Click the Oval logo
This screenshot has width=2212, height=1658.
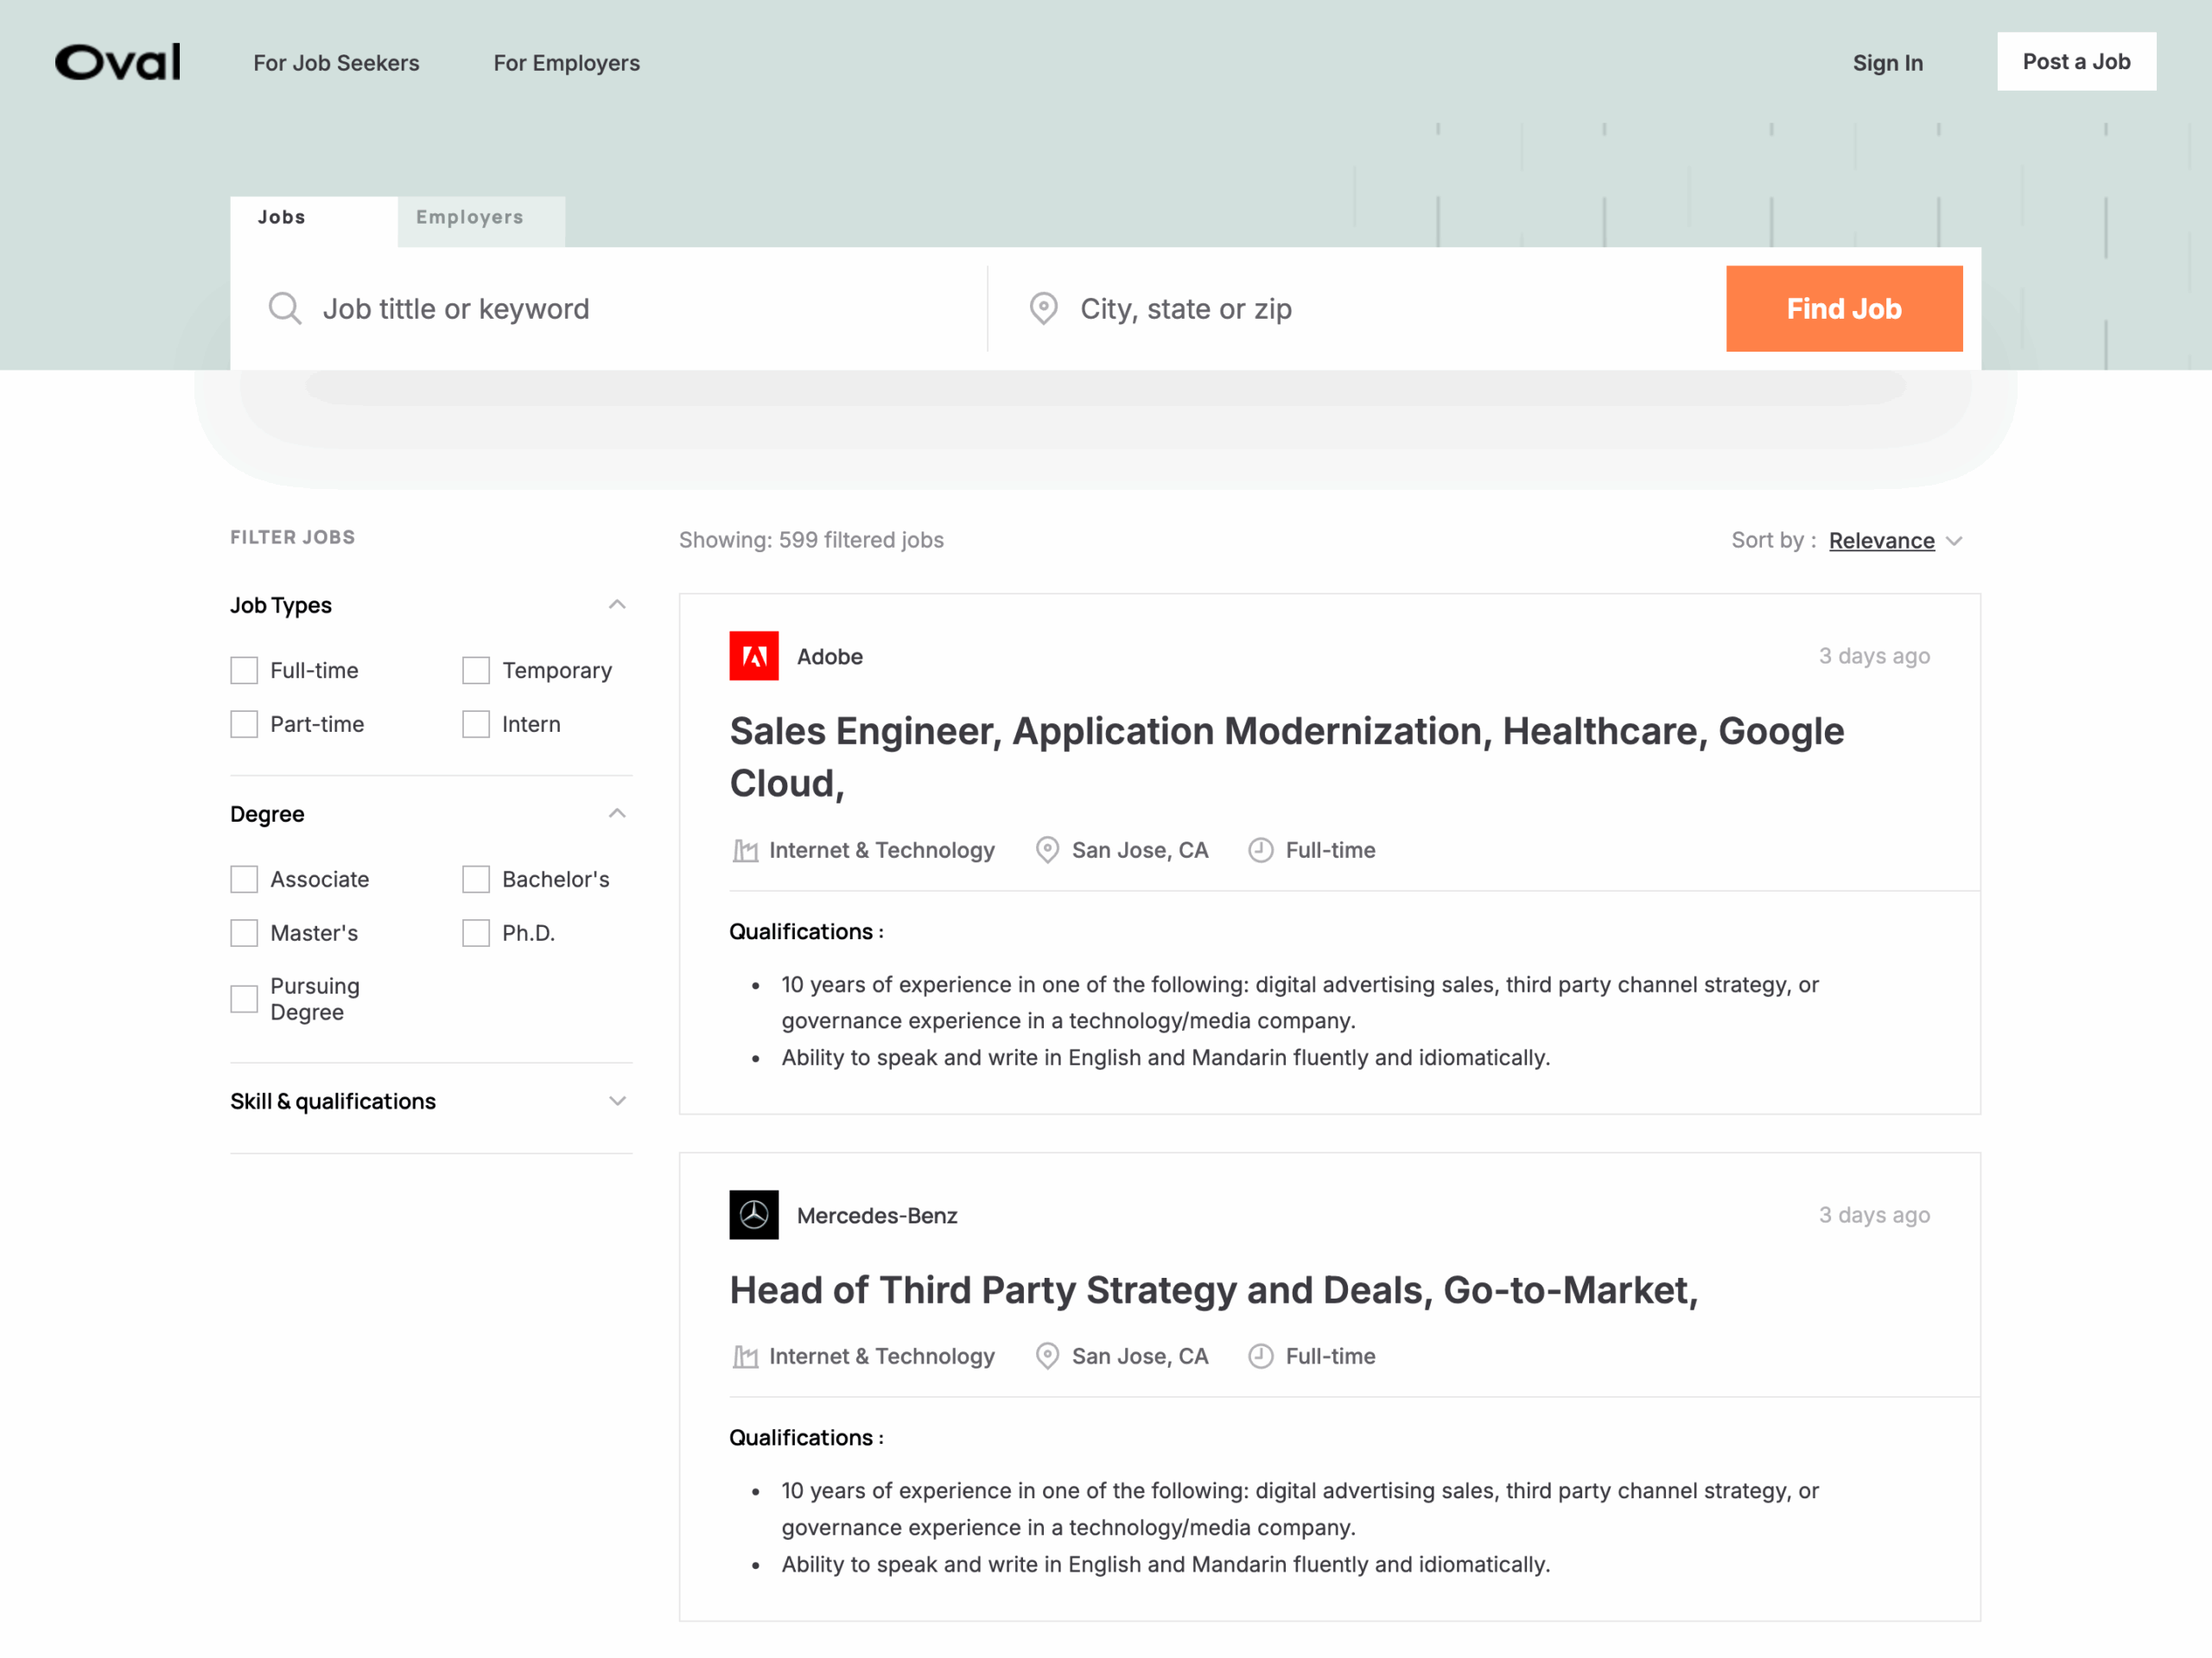pos(118,62)
